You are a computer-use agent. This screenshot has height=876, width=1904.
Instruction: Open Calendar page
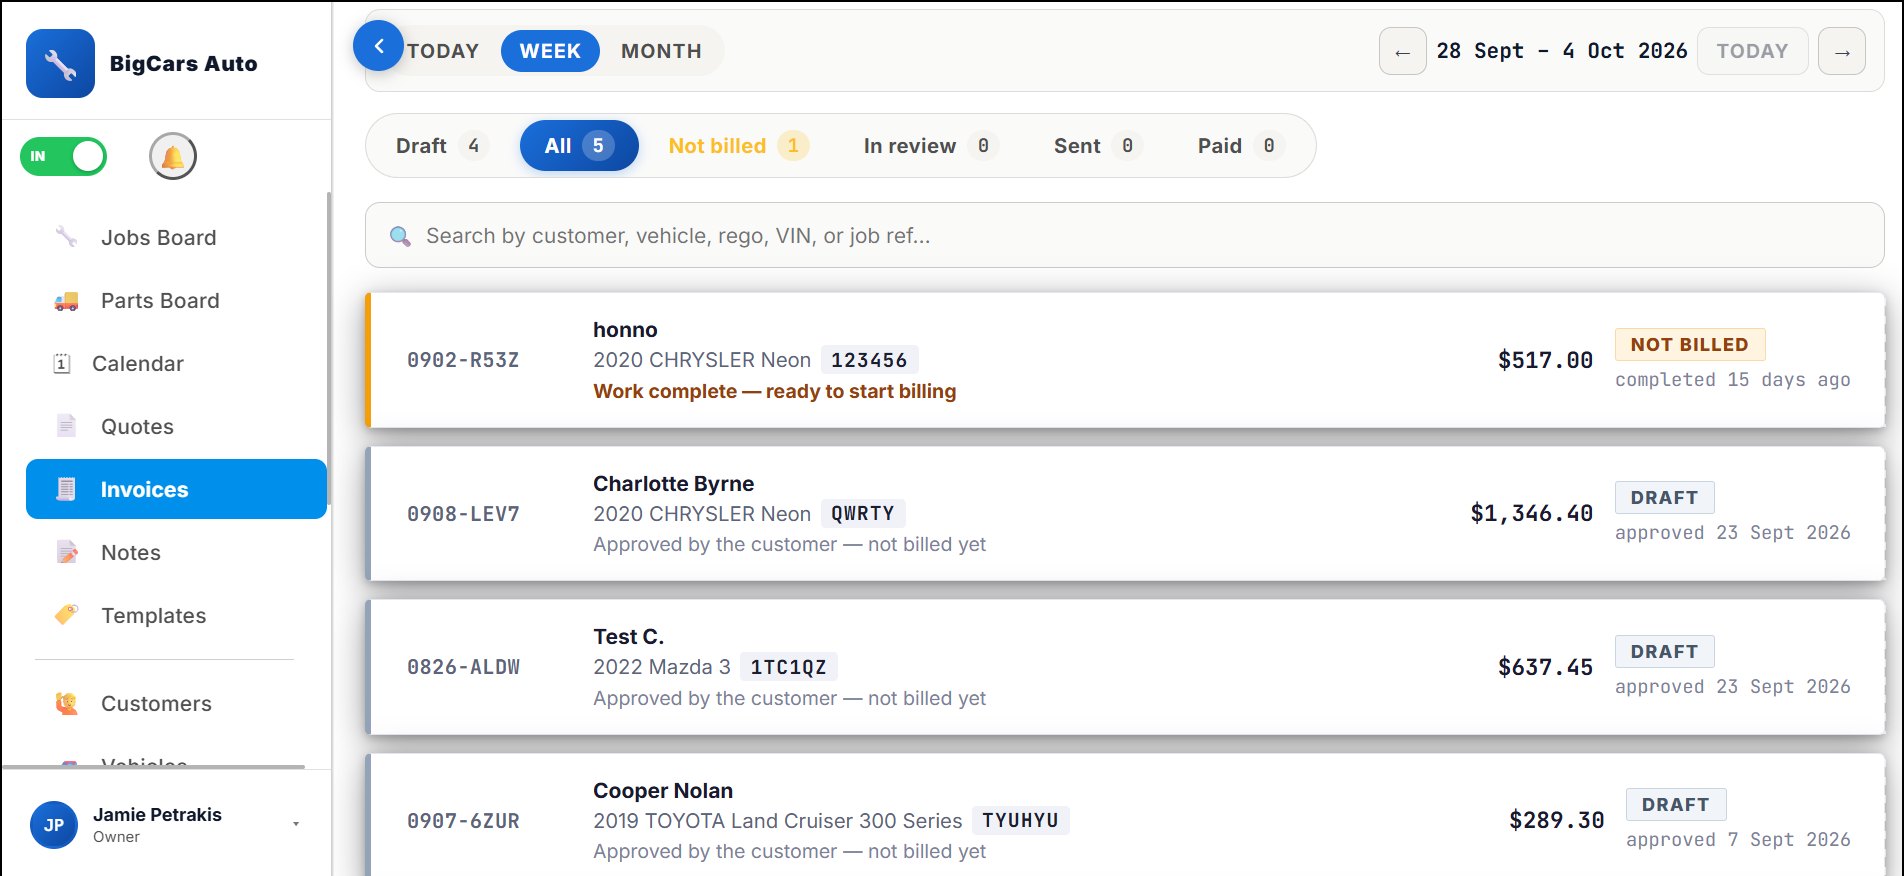tap(176, 364)
